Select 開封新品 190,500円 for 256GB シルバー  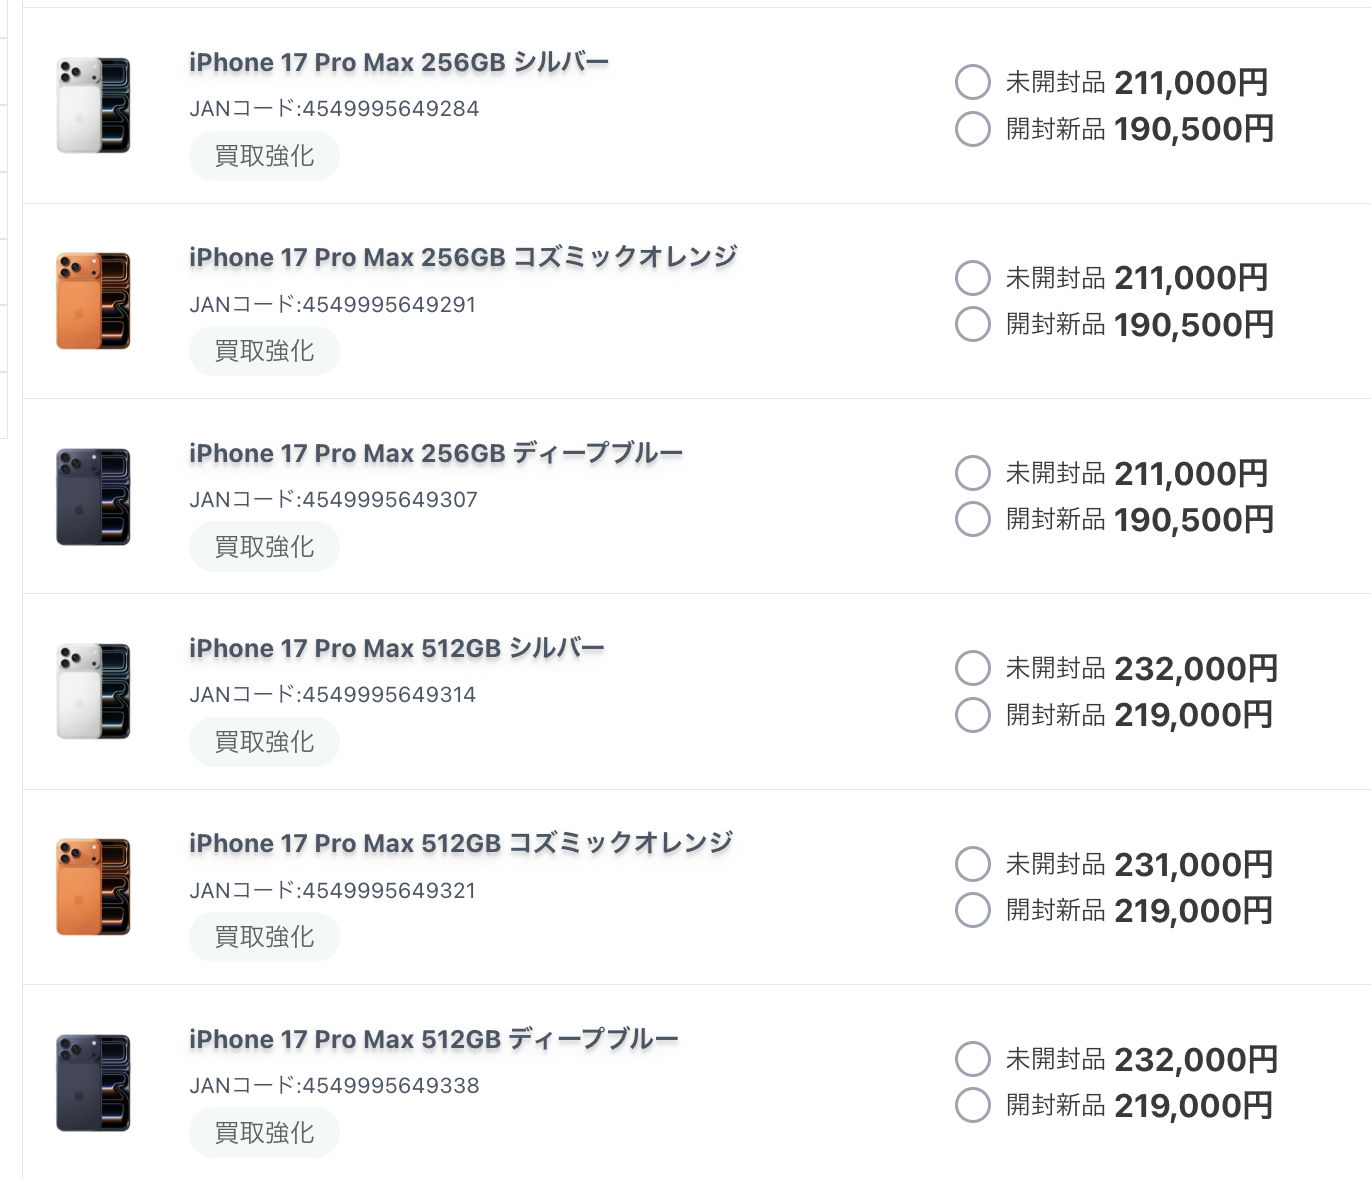click(973, 129)
